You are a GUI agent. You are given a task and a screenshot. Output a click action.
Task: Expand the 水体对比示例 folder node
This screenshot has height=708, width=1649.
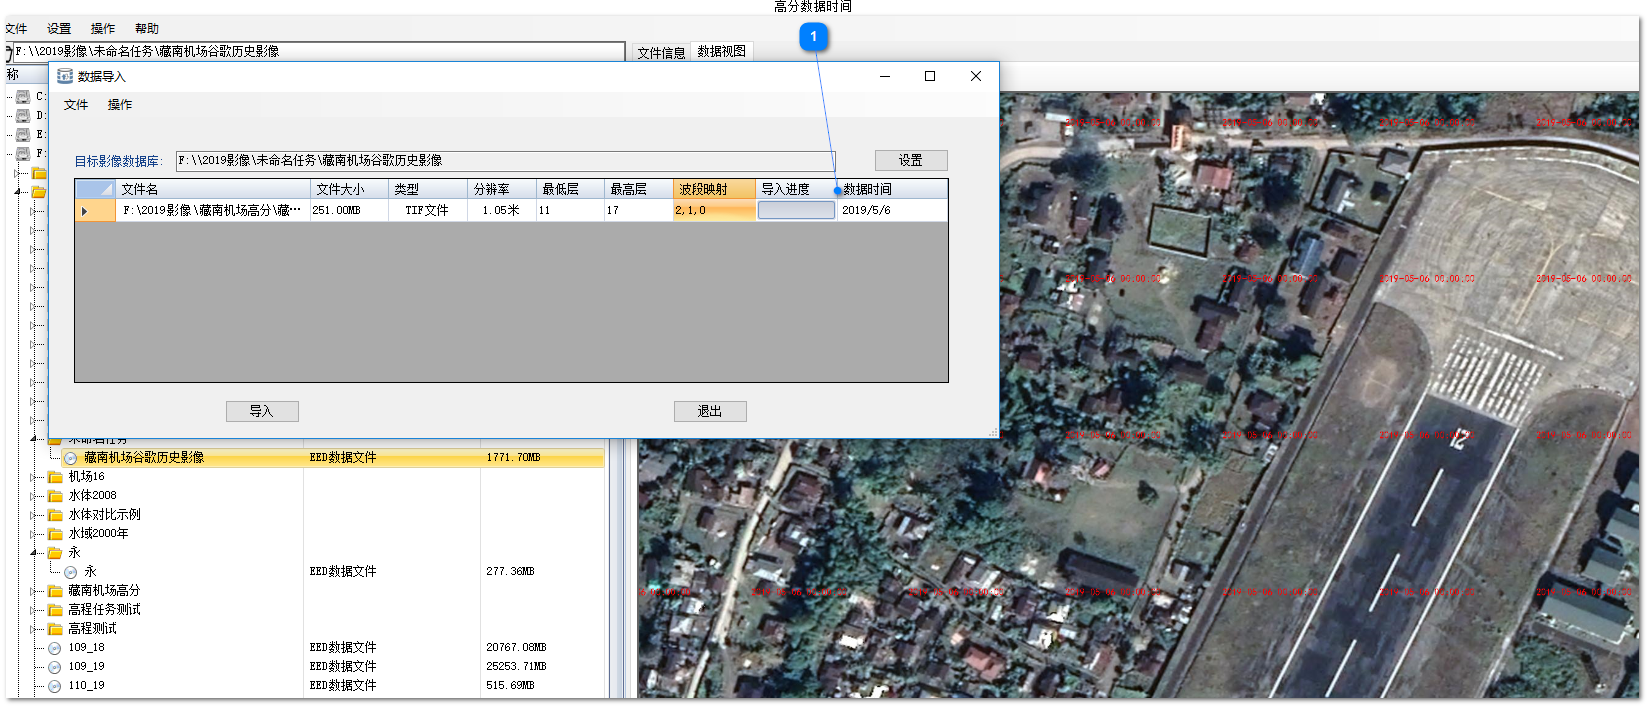(34, 515)
